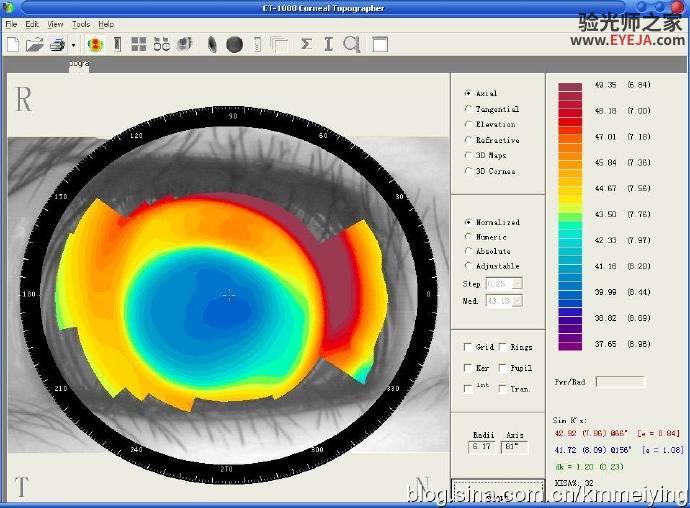Click the dark red top color scale swatch

point(570,87)
